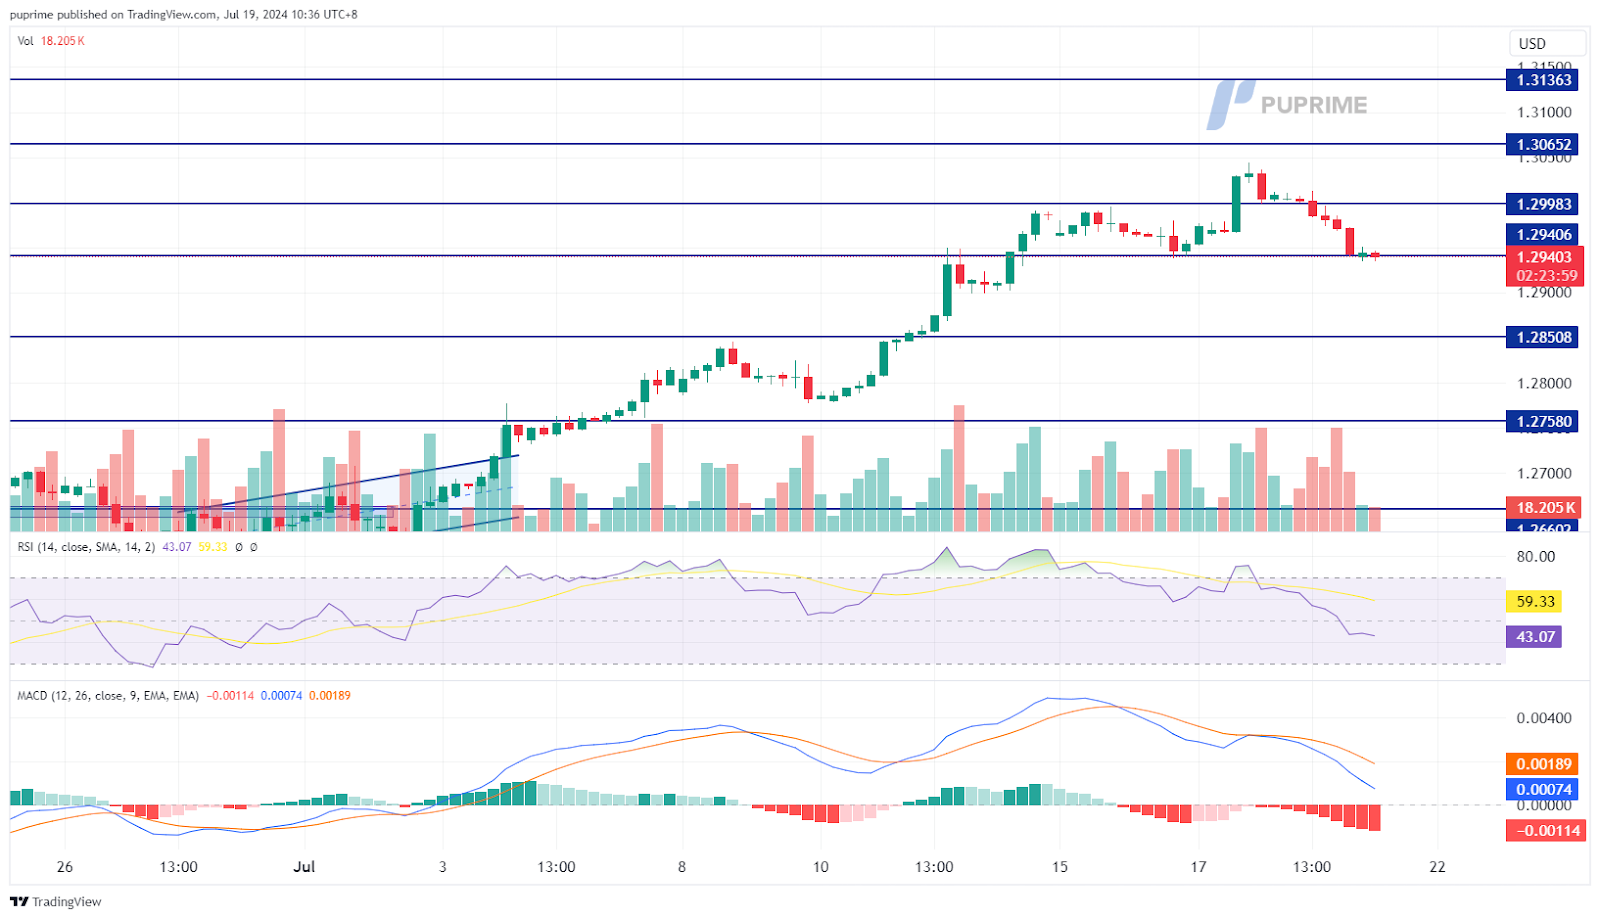Viewport: 1600px width, 919px height.
Task: Click the 0.00400 MACD scale tick
Action: [1544, 718]
